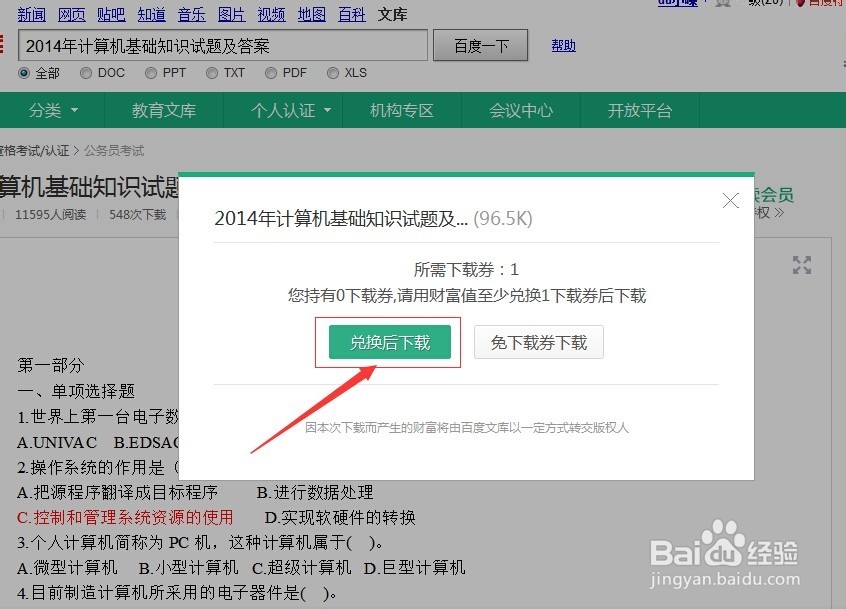Click the red answer C.控制和管理系统资源的使用
The height and width of the screenshot is (609, 846).
point(125,518)
